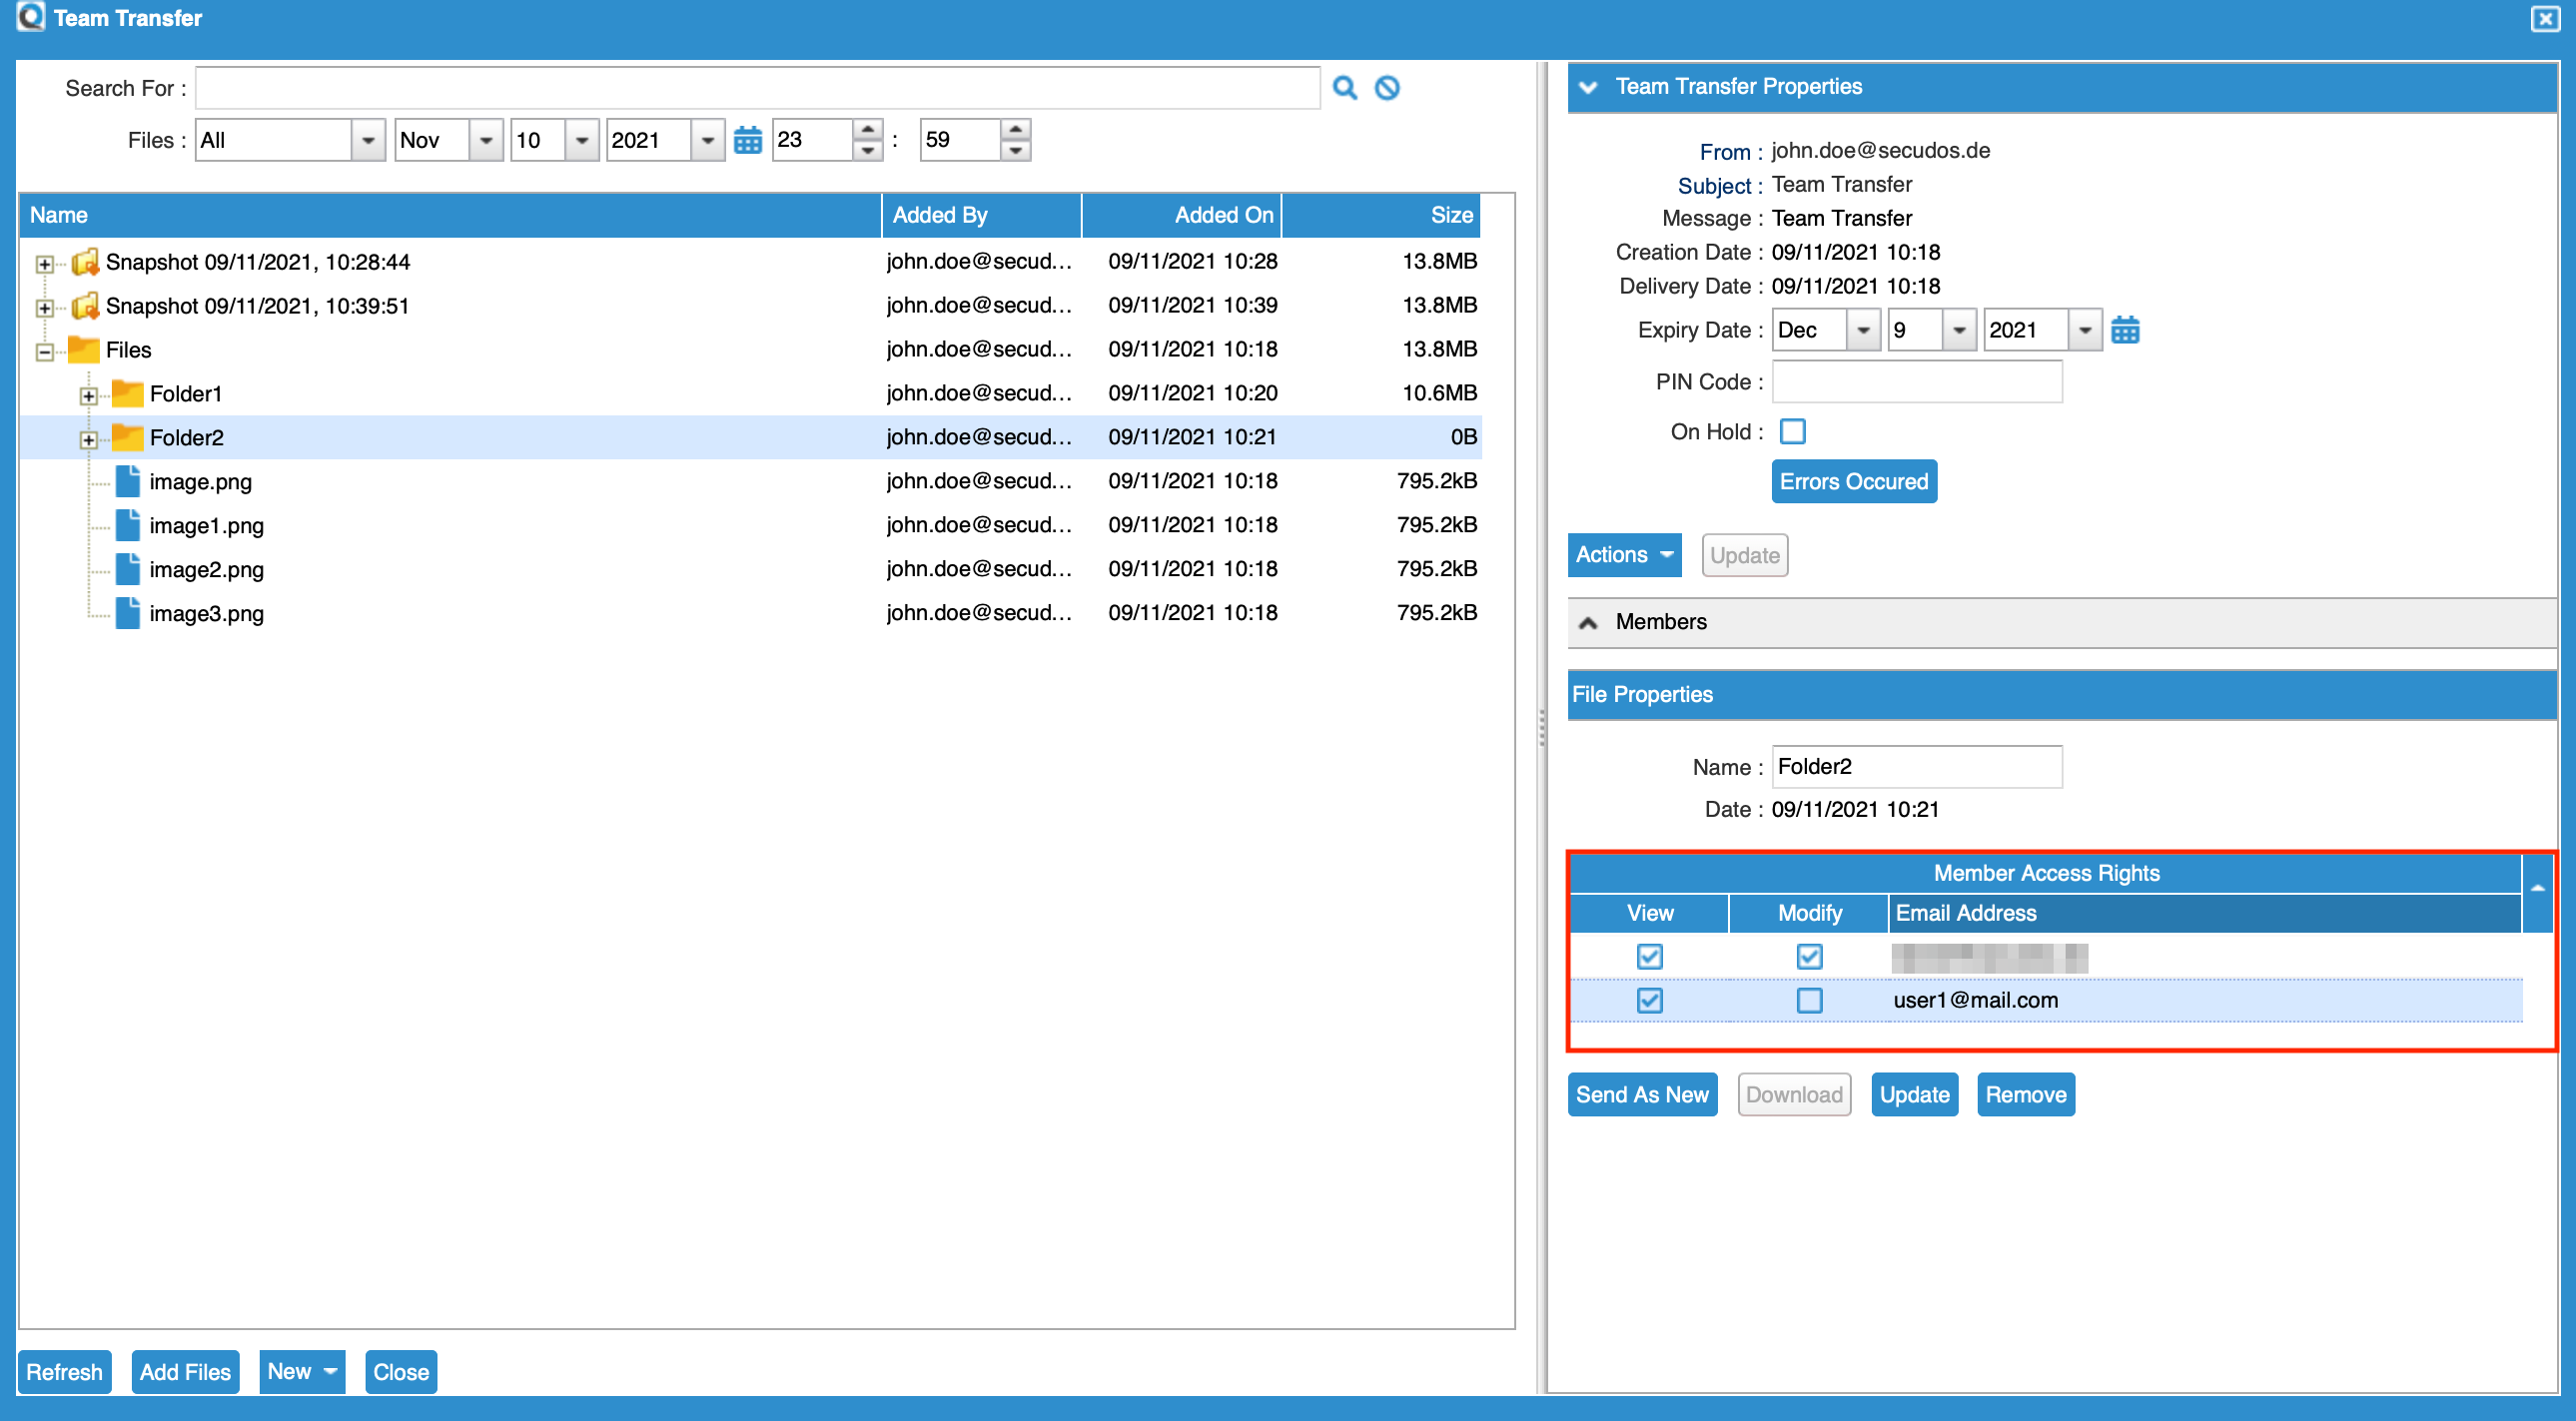2576x1421 pixels.
Task: Click the clear search cancel icon
Action: (1387, 88)
